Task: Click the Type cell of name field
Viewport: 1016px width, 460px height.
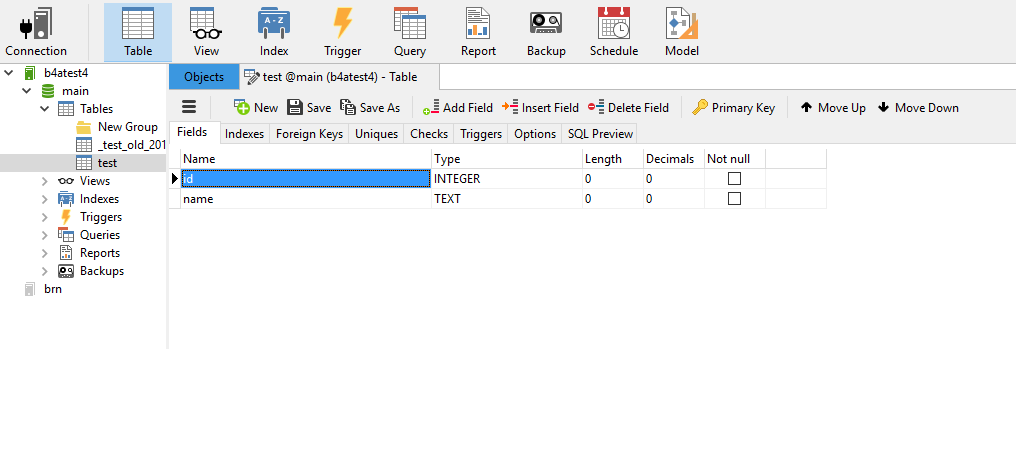Action: click(x=506, y=199)
